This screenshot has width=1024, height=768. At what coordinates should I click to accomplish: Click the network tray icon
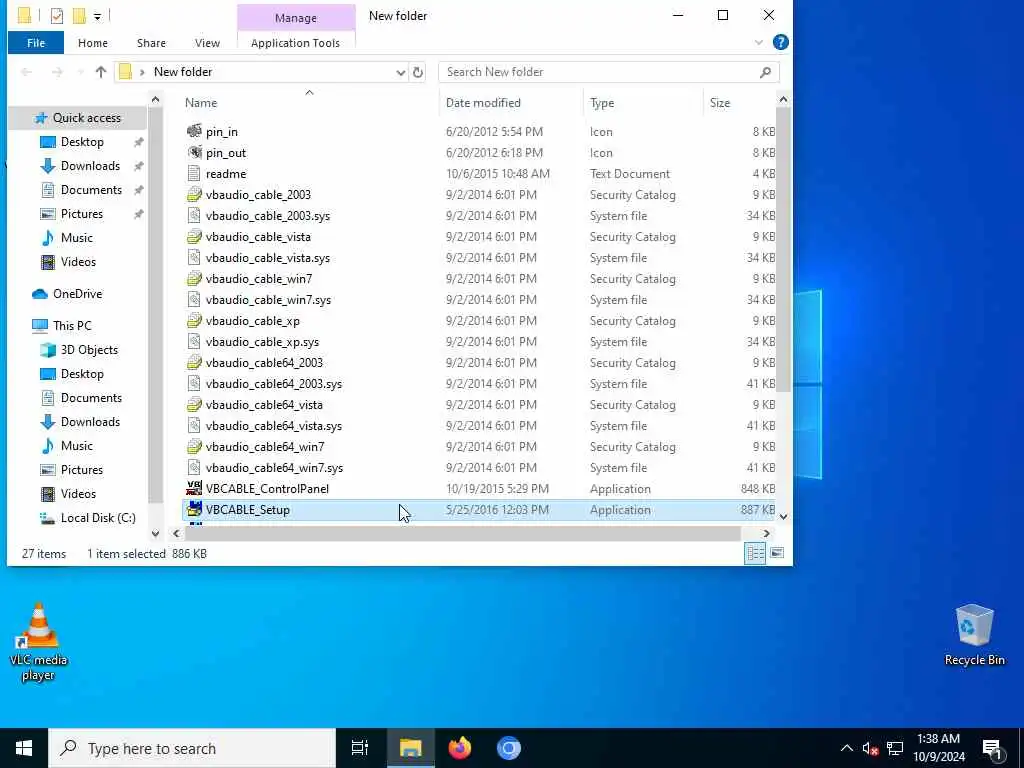[895, 748]
